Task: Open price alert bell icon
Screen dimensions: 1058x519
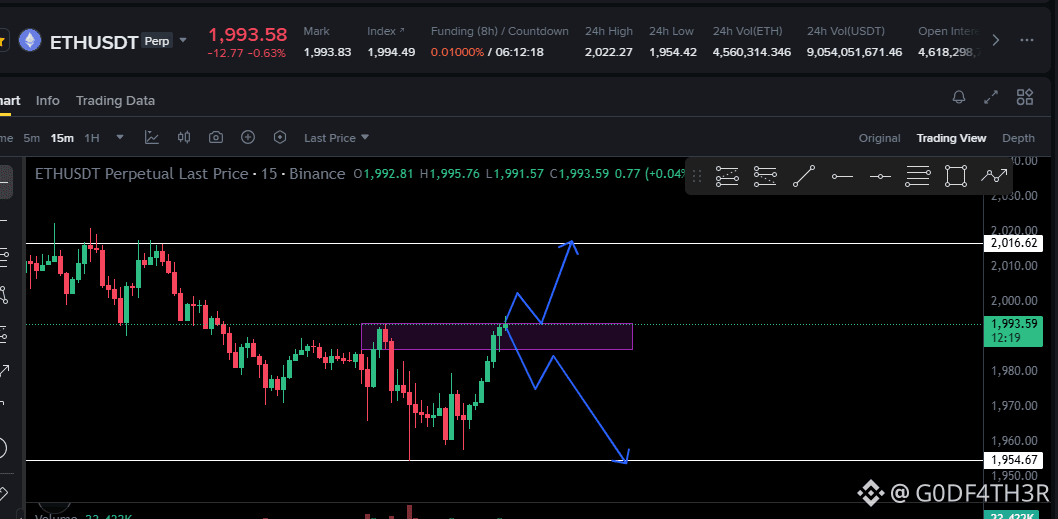Action: 959,97
